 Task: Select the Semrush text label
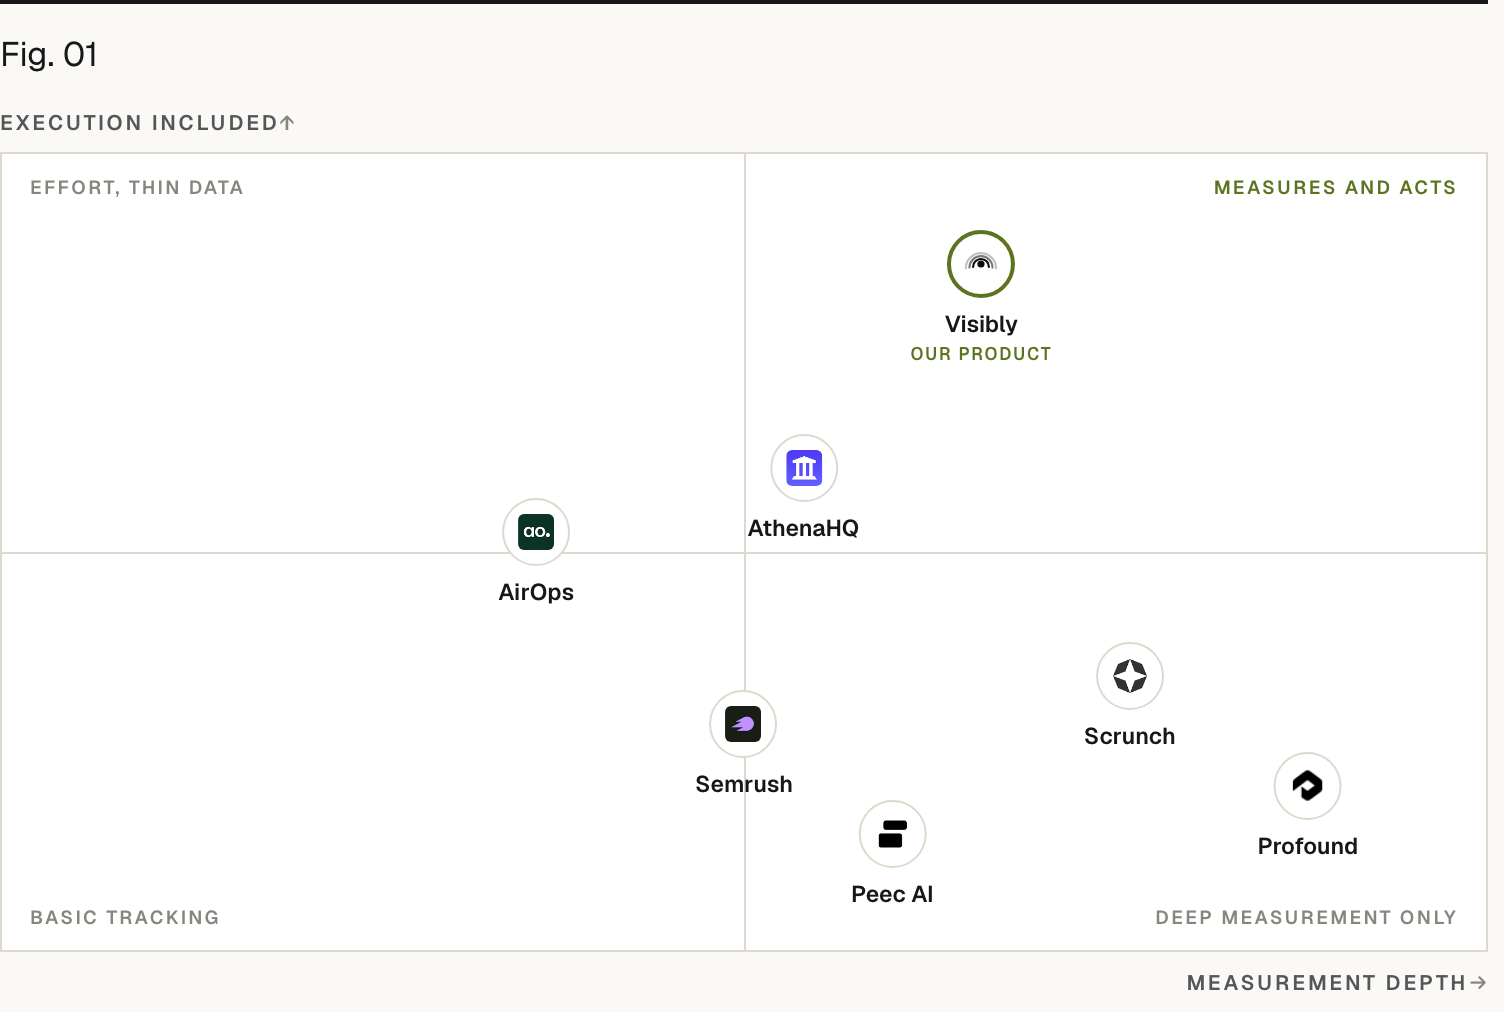[x=744, y=784]
